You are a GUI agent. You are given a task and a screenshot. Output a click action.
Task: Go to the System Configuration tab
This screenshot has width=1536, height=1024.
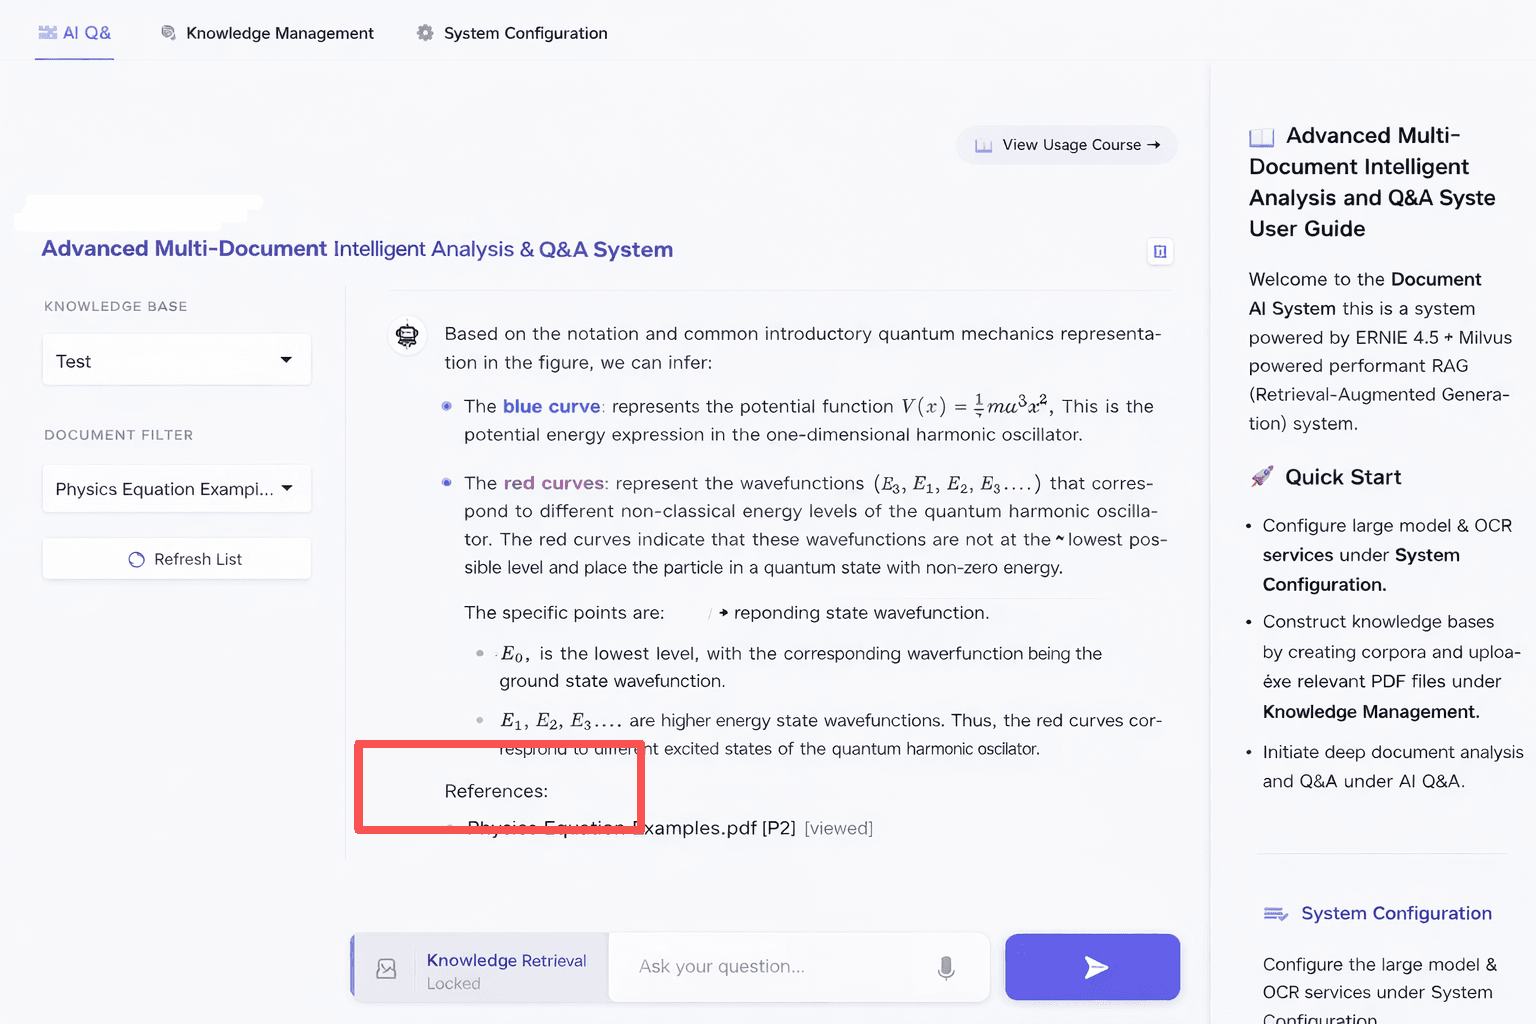pos(525,33)
